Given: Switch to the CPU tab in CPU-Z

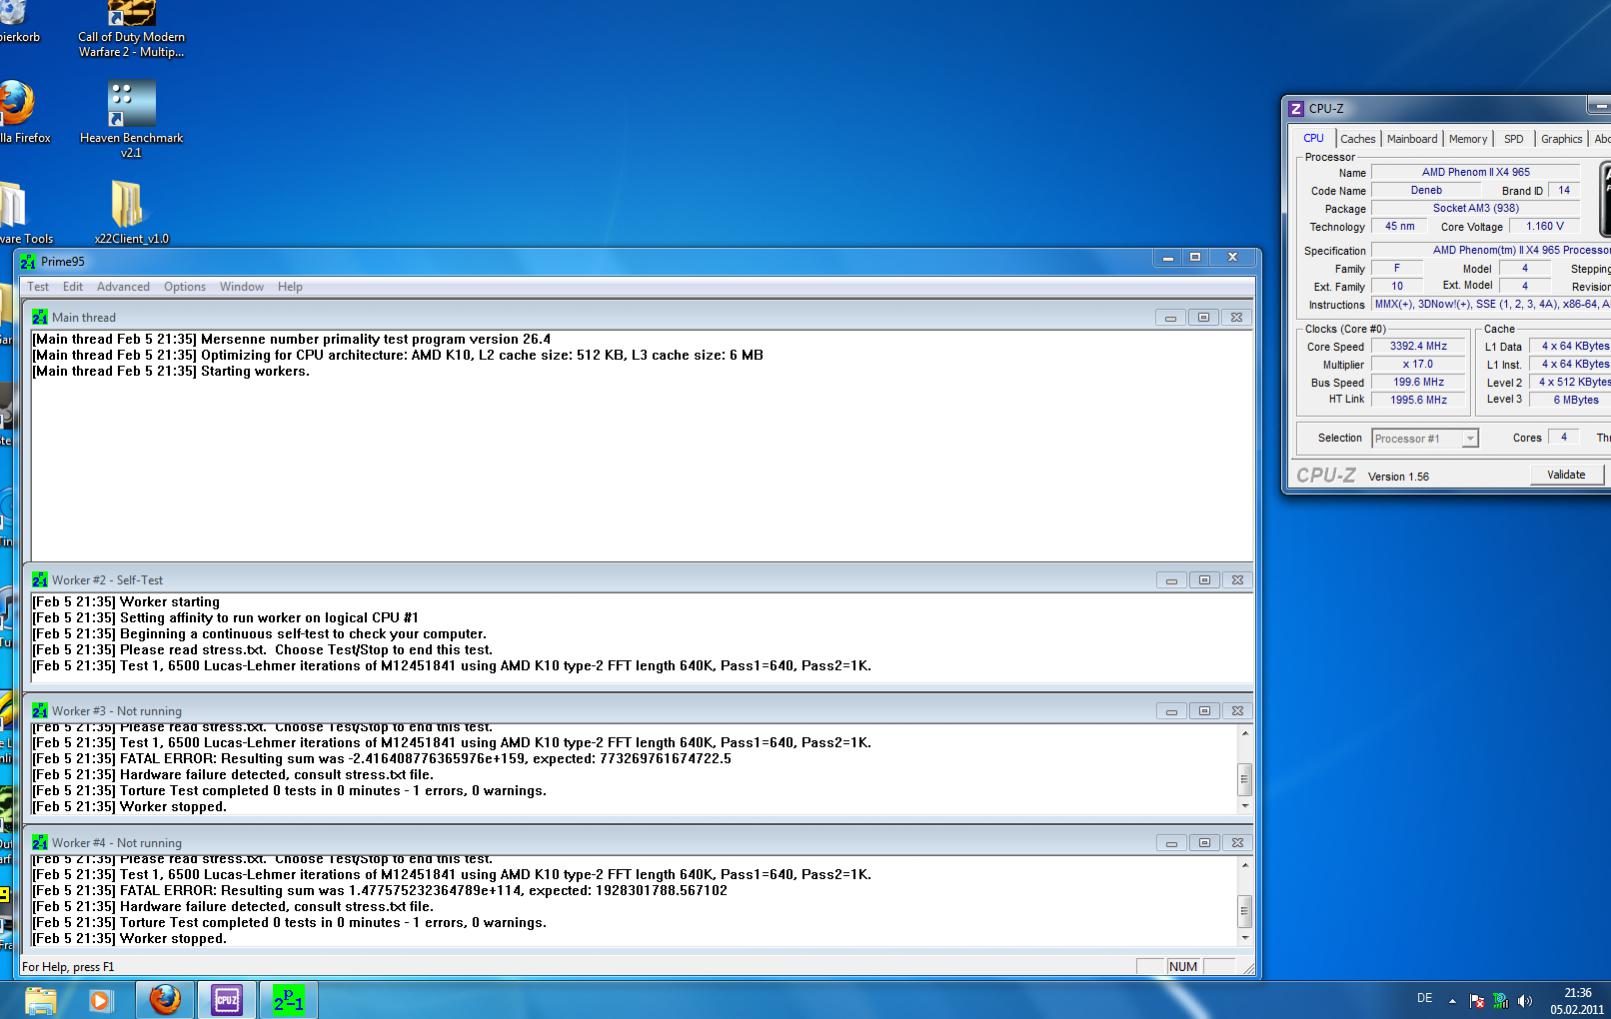Looking at the screenshot, I should click(1313, 138).
